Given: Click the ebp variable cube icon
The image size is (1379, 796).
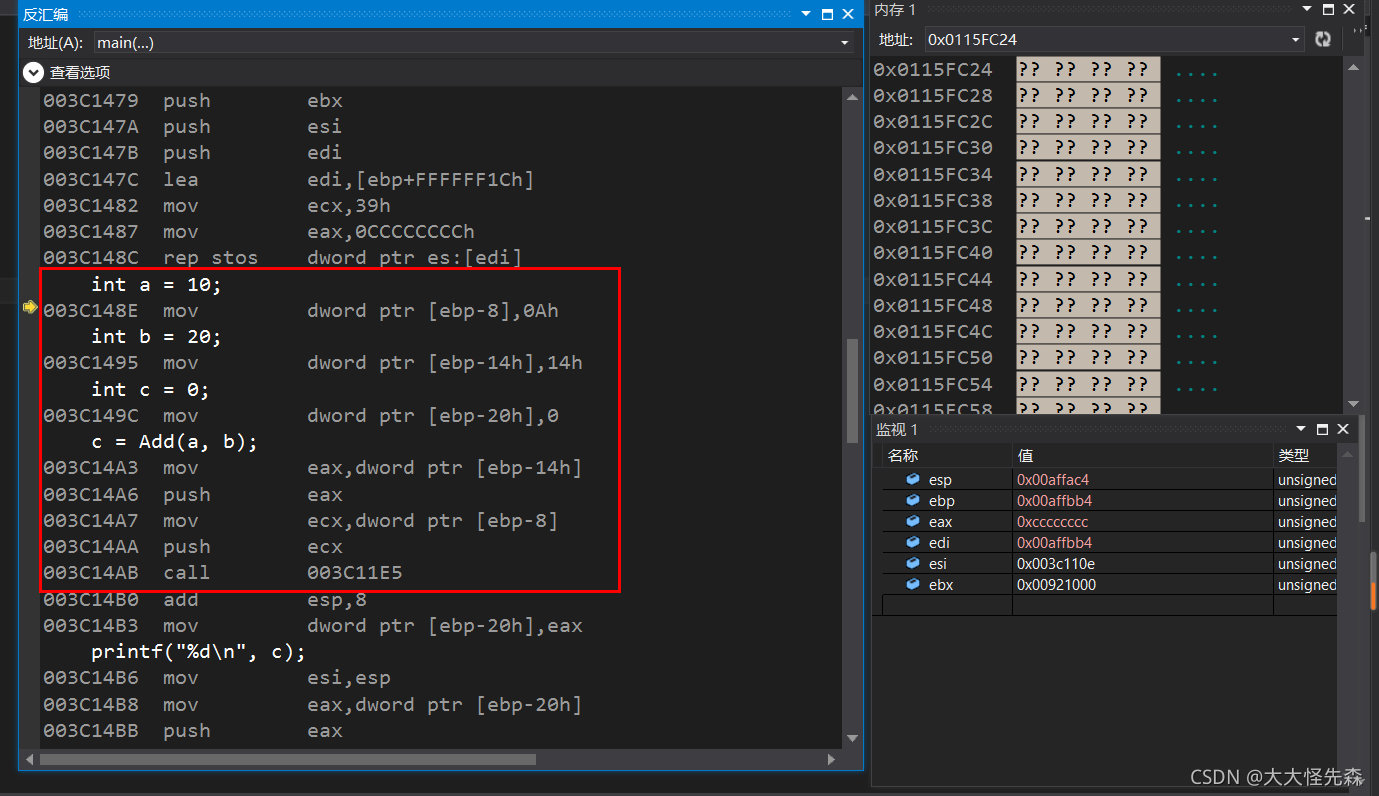Looking at the screenshot, I should (x=912, y=501).
